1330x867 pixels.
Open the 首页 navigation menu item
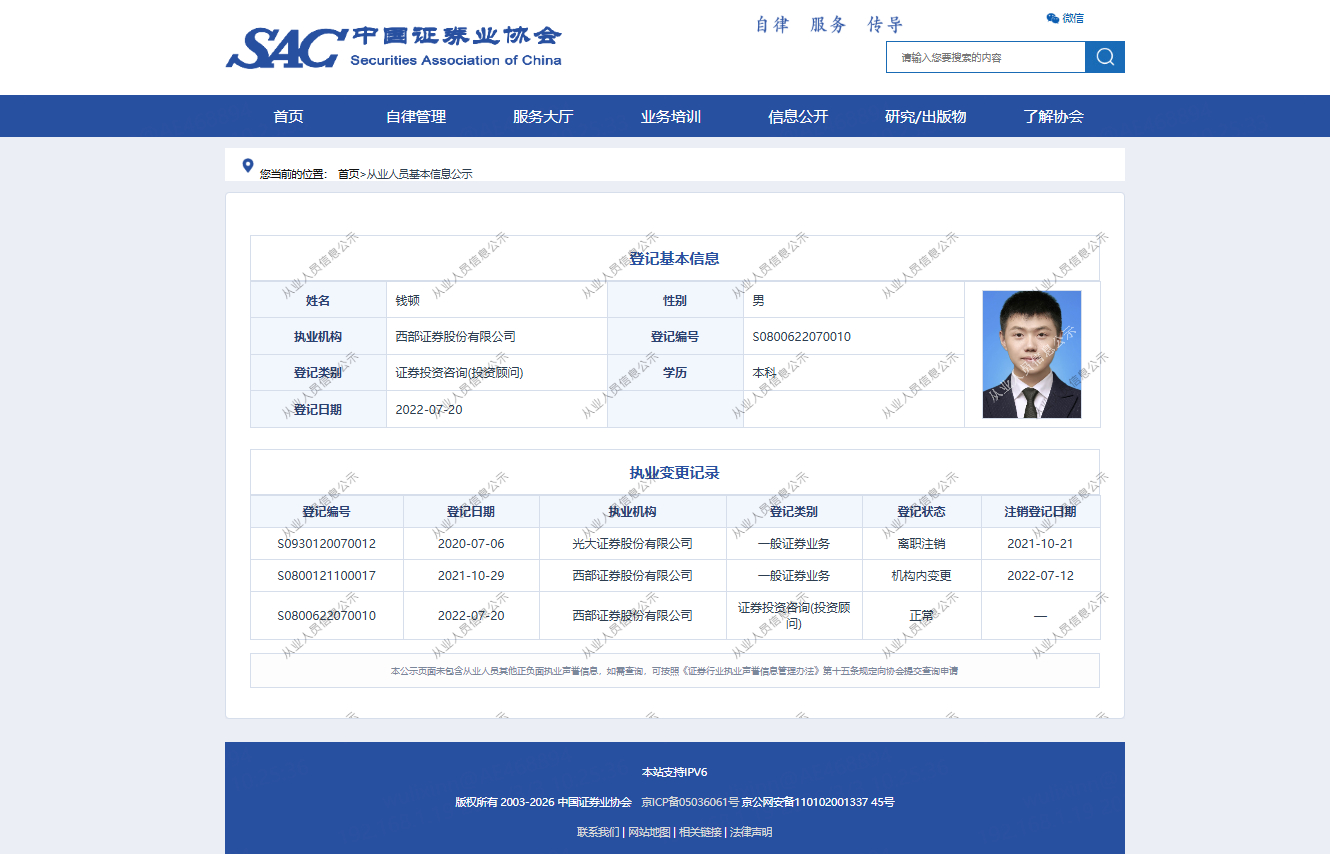pos(288,116)
